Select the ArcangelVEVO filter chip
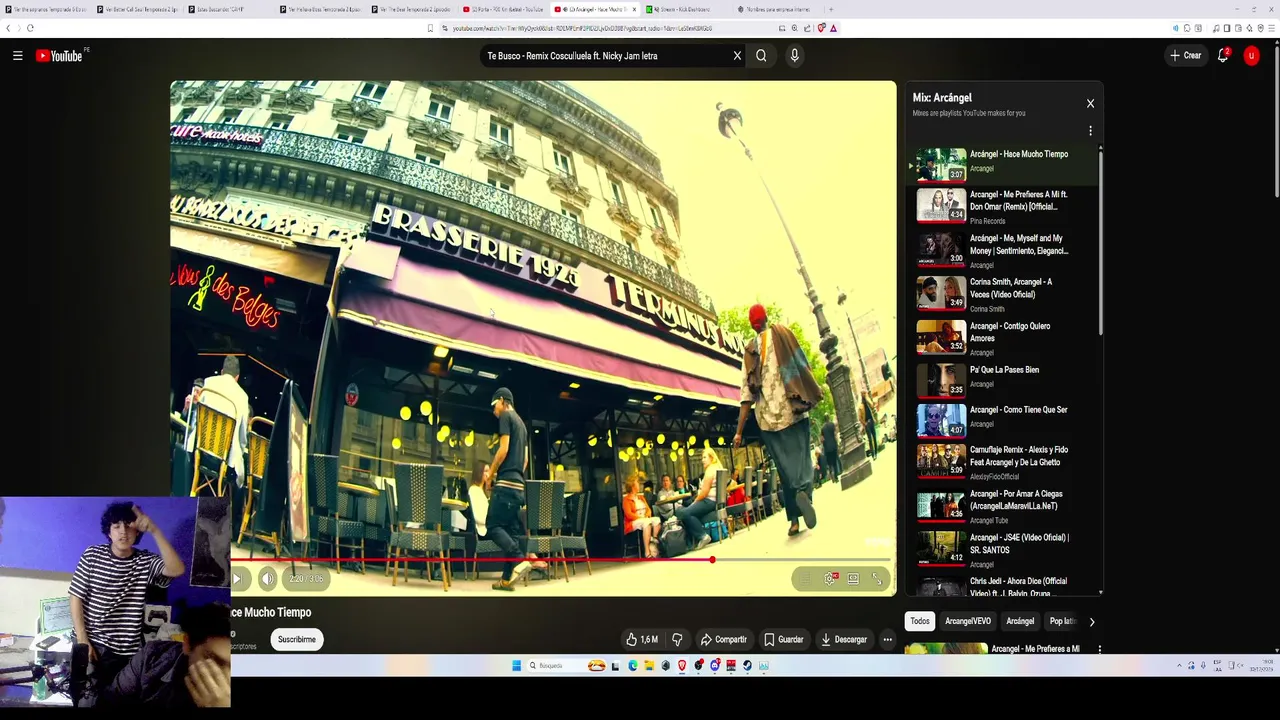Image resolution: width=1280 pixels, height=720 pixels. pos(968,621)
